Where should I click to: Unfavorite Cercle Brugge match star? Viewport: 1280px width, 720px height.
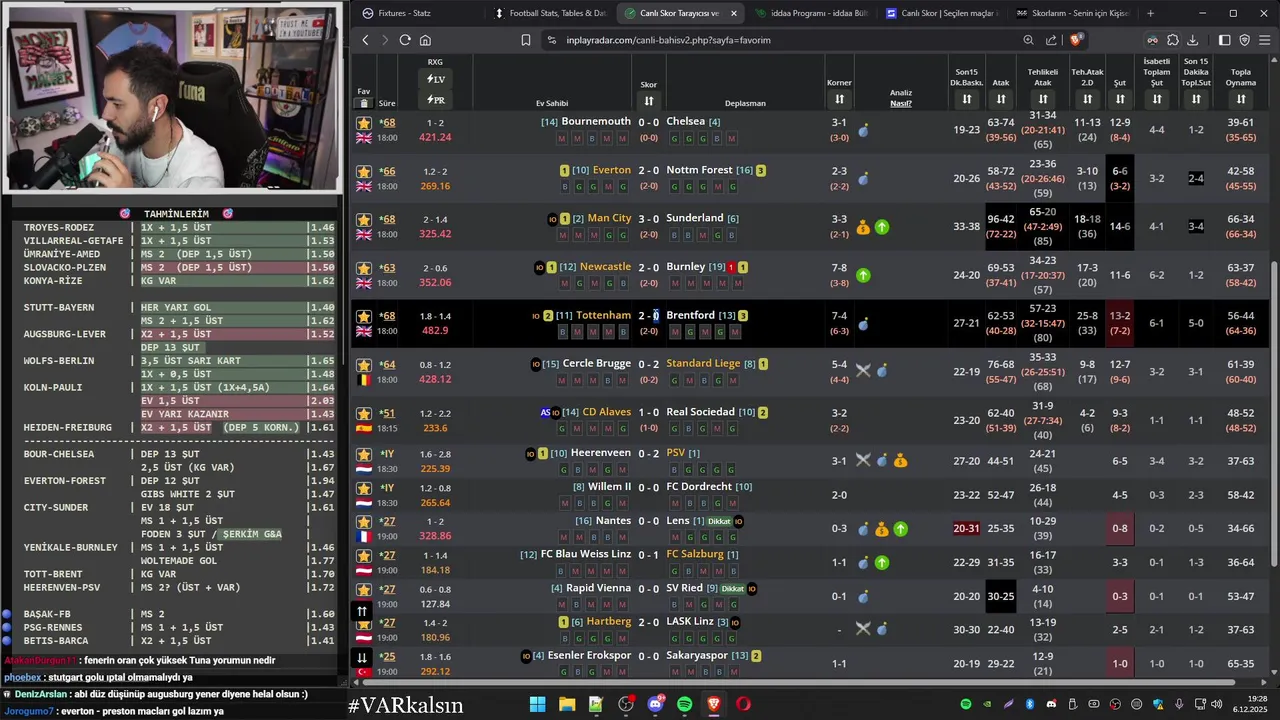coord(364,365)
